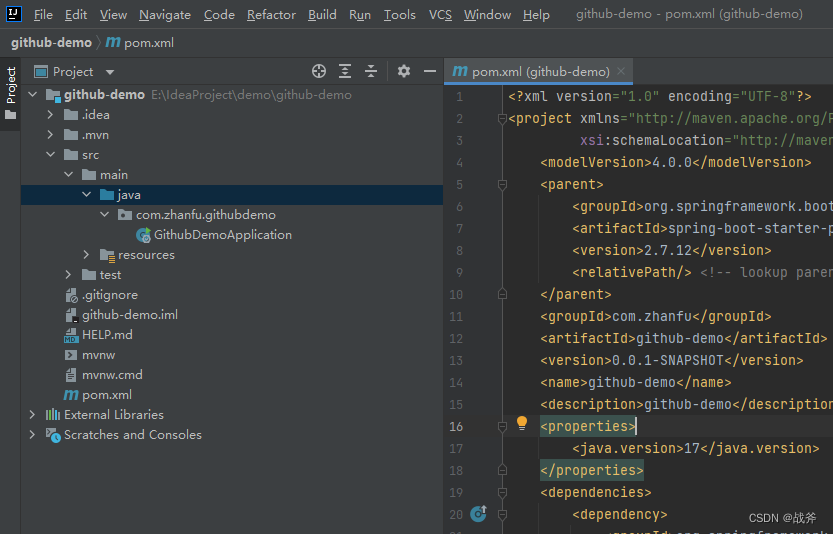Select HELP.md in the project tree

[x=107, y=335]
